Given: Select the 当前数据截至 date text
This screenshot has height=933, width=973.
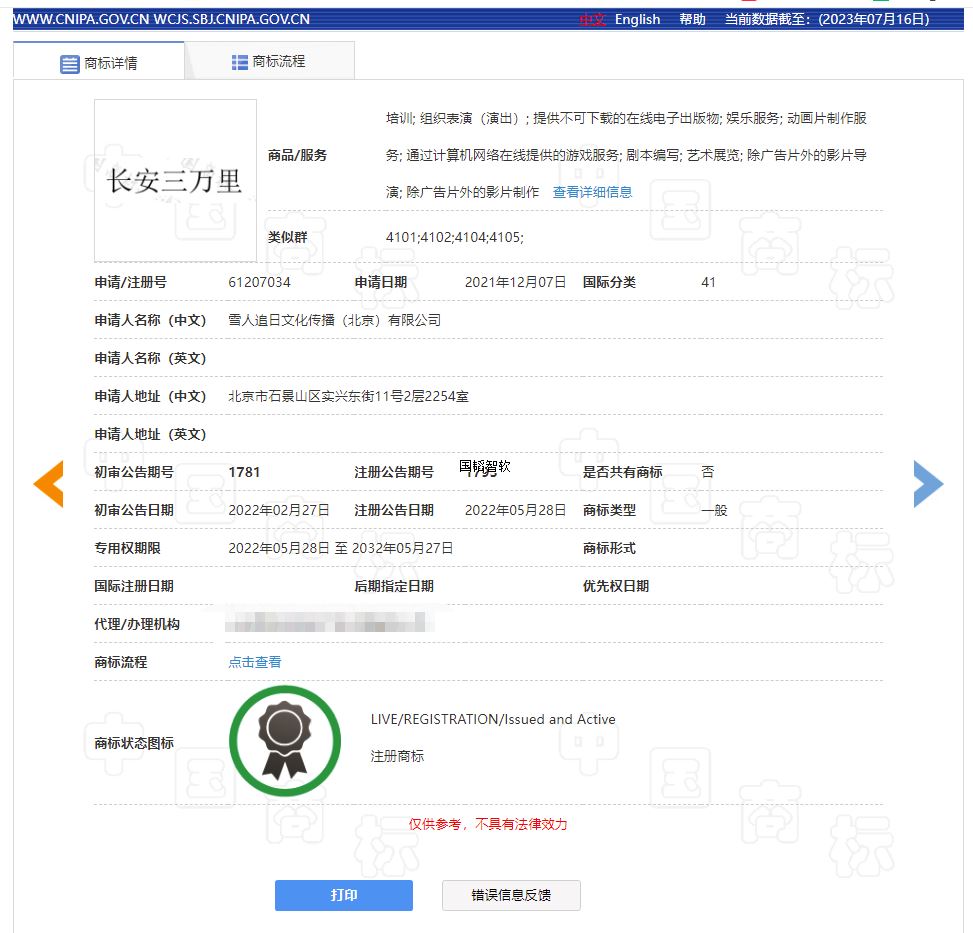Looking at the screenshot, I should [x=827, y=19].
